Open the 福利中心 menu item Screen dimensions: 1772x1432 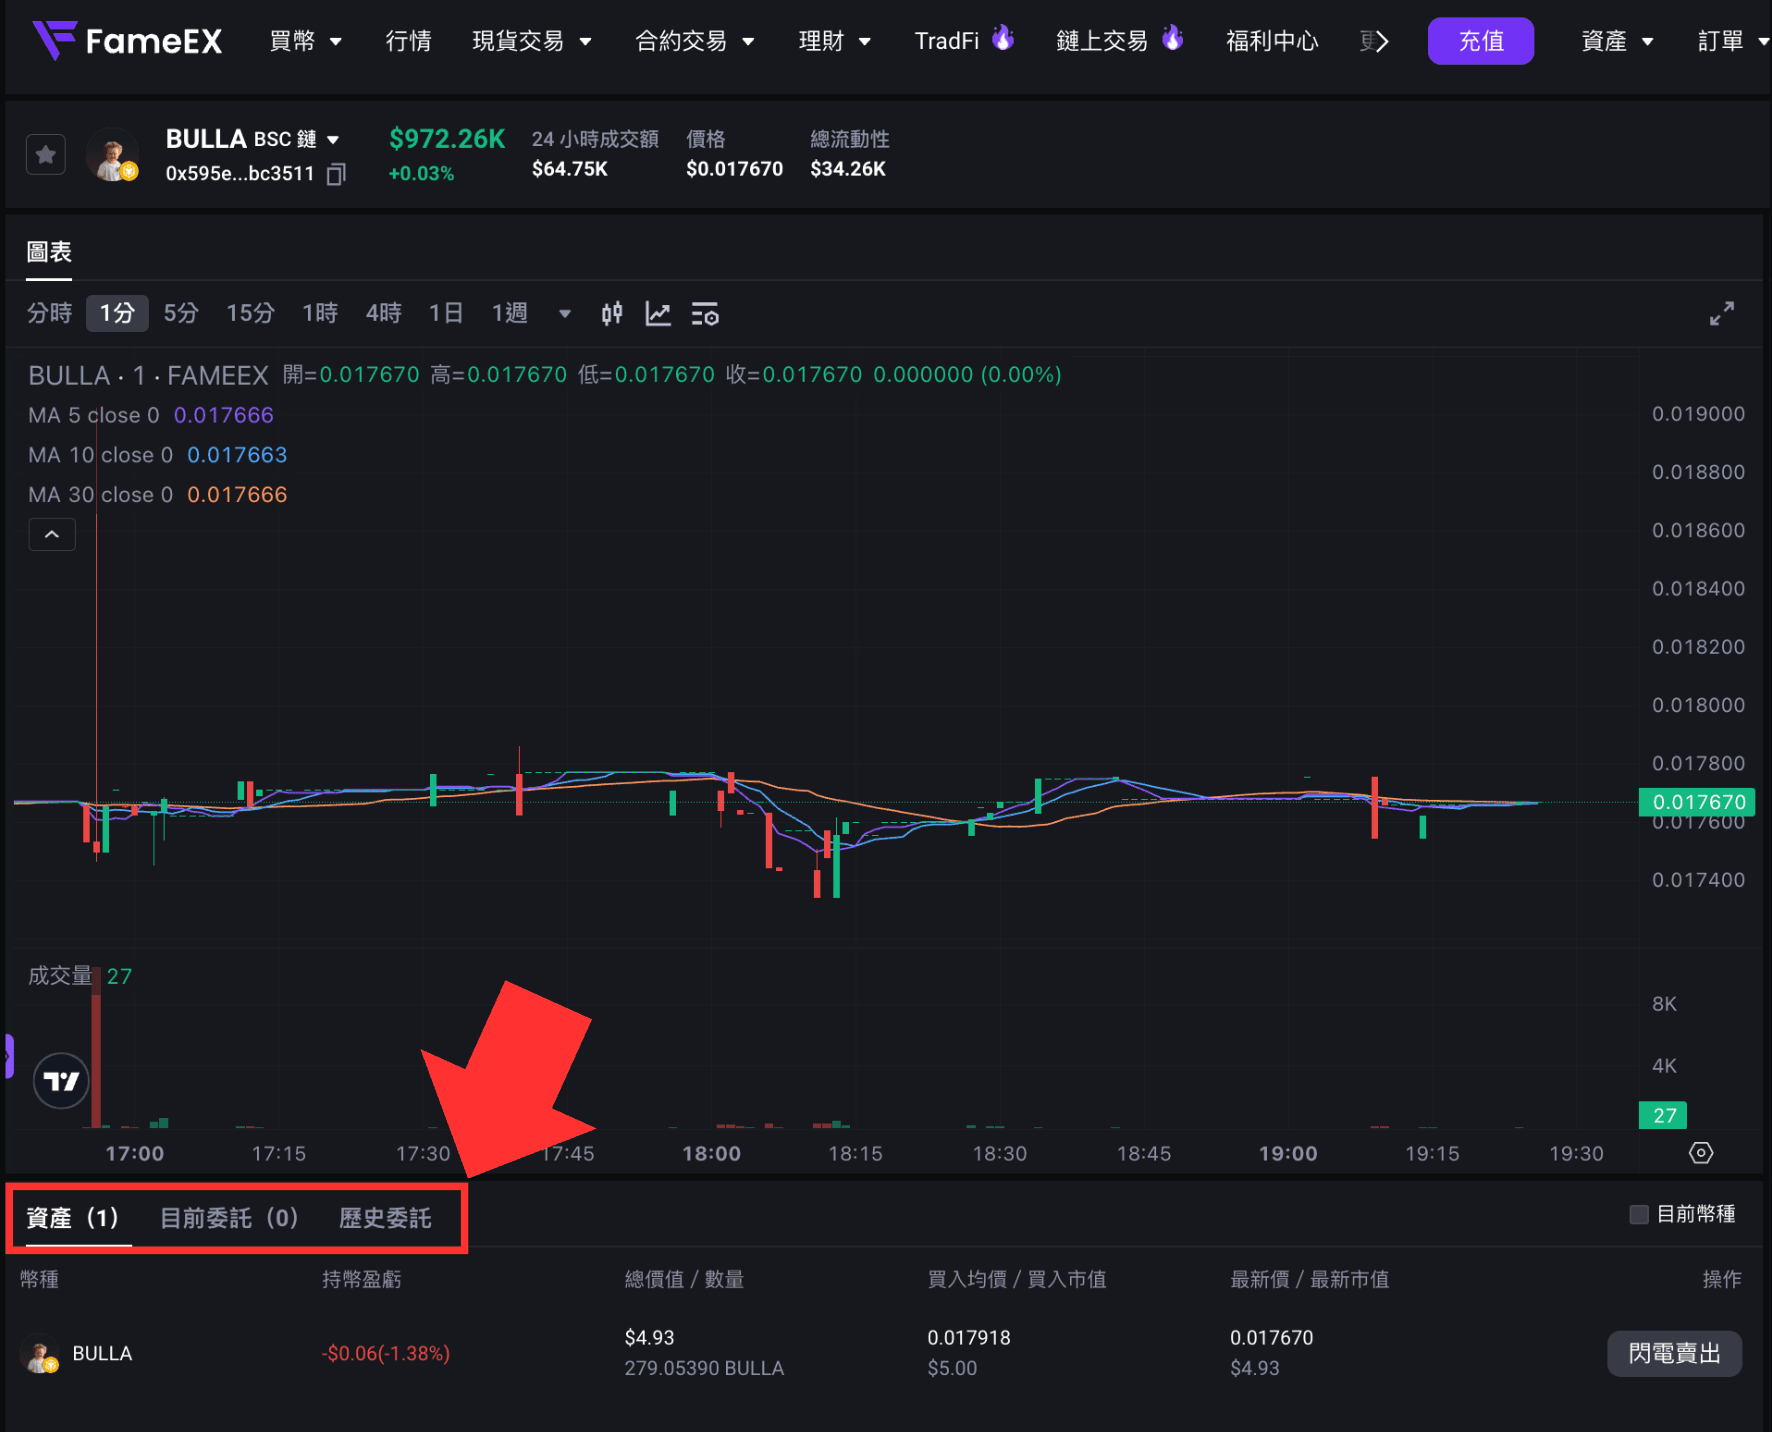coord(1272,41)
